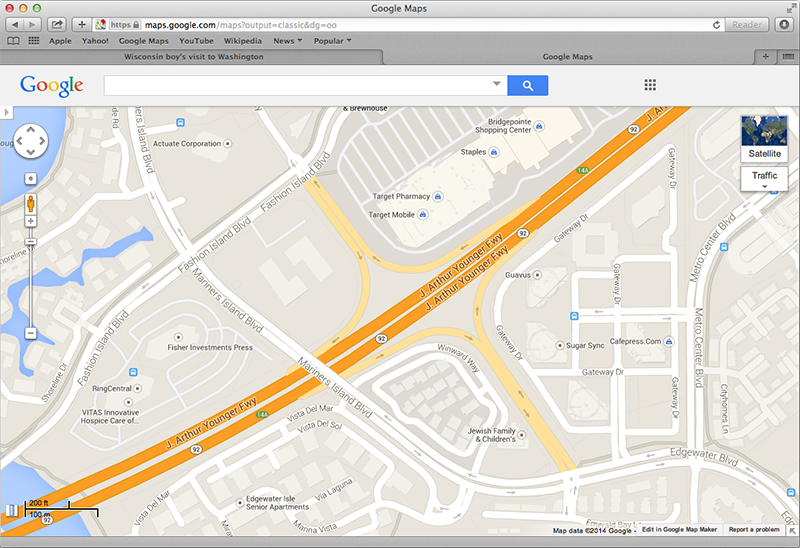Reload the page with the refresh icon
This screenshot has height=548, width=800.
coord(716,24)
